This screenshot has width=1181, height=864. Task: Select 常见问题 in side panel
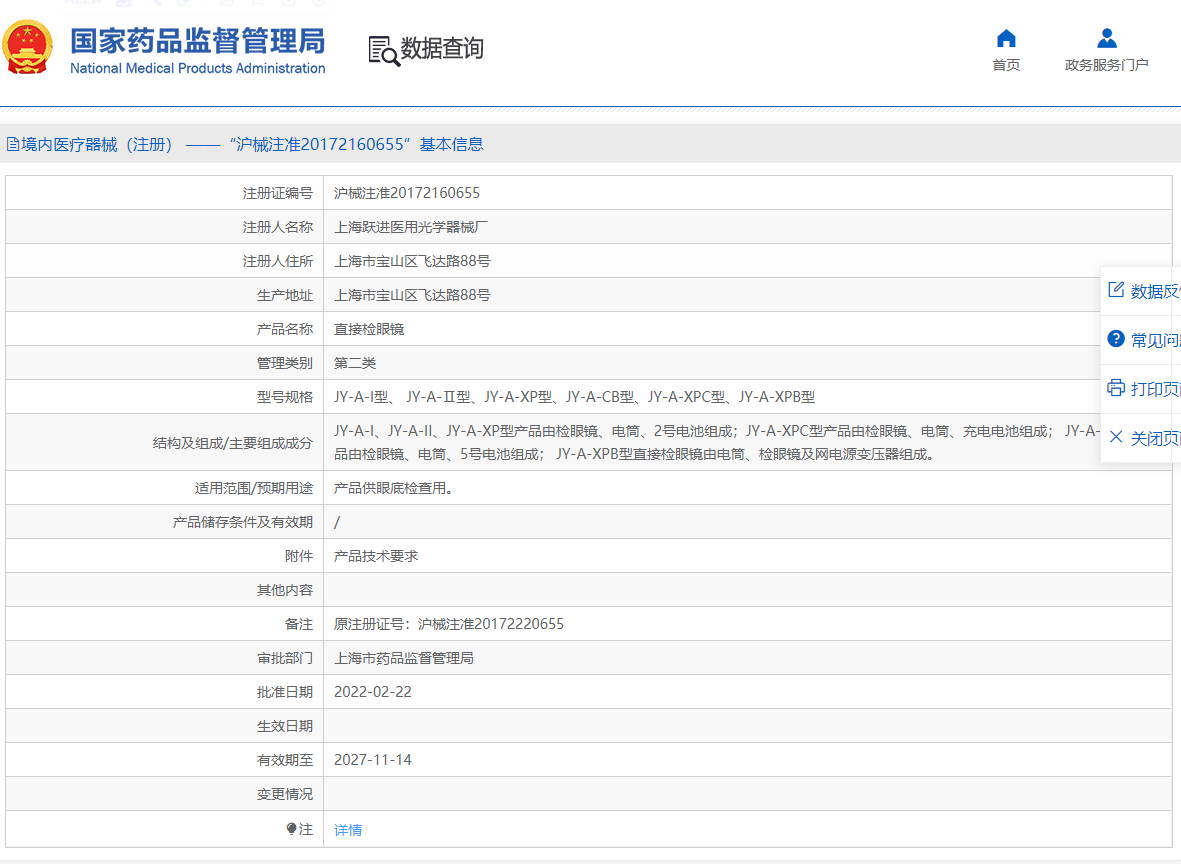point(1155,340)
